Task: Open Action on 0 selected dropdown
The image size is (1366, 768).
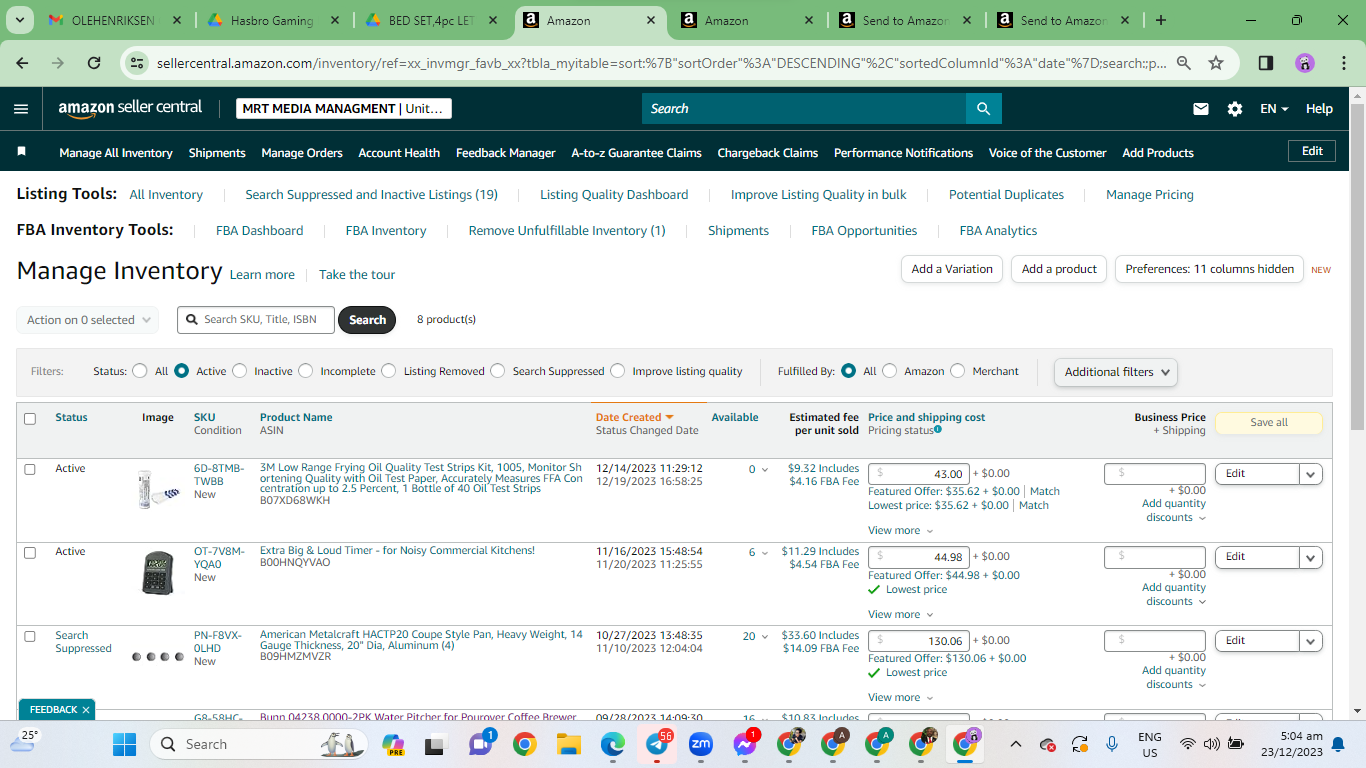Action: (88, 320)
